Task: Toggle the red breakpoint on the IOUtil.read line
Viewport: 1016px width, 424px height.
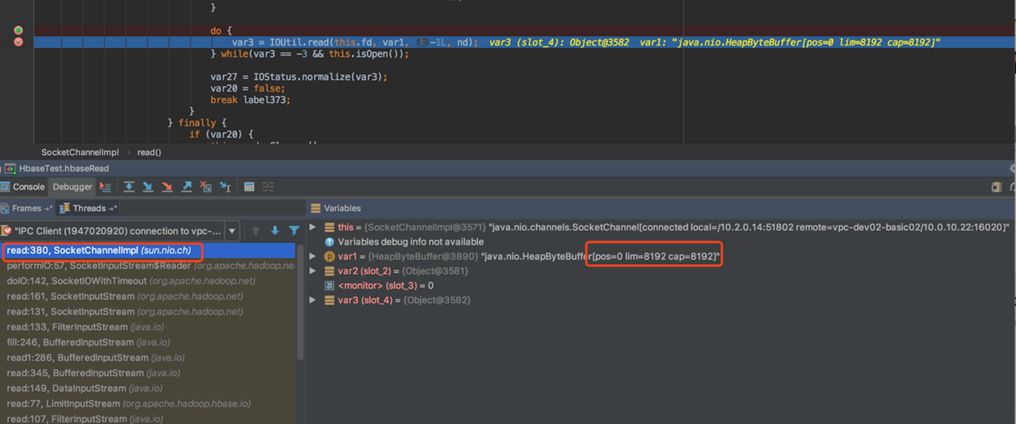Action: click(18, 42)
